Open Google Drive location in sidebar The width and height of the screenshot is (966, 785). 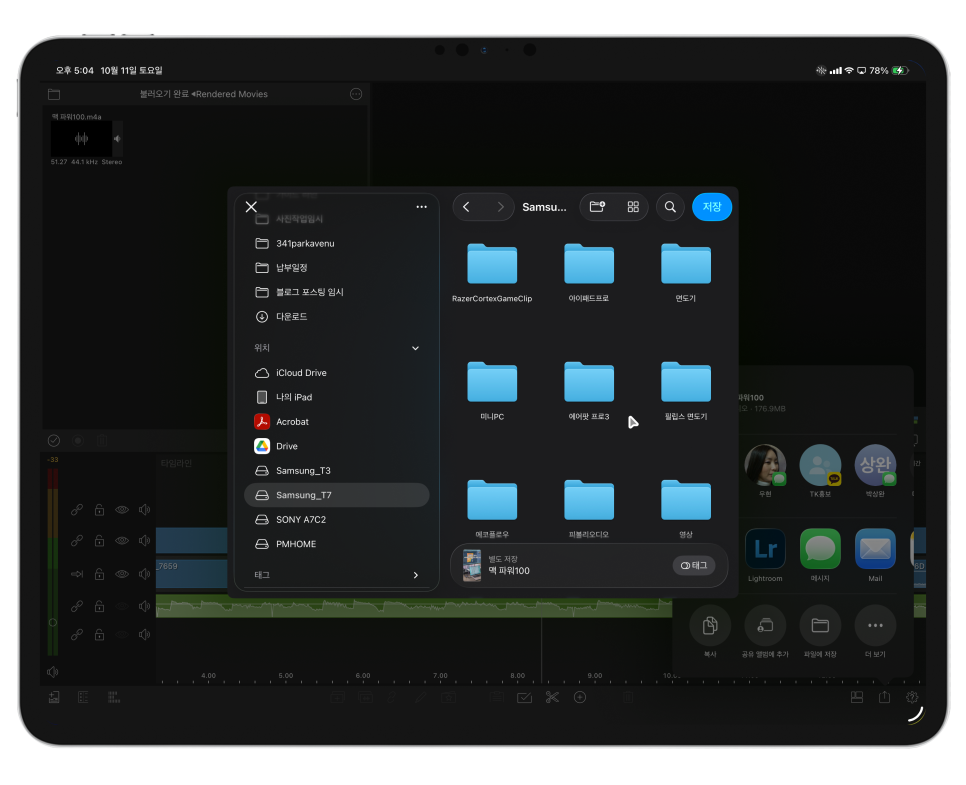click(x=336, y=446)
